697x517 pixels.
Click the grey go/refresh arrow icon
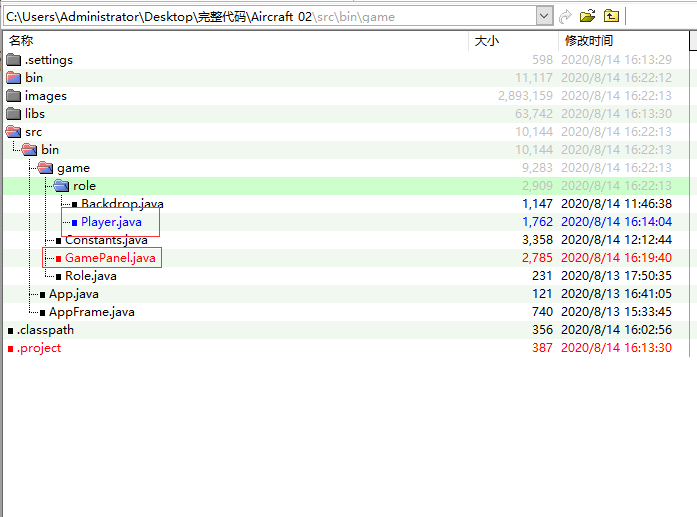click(565, 16)
